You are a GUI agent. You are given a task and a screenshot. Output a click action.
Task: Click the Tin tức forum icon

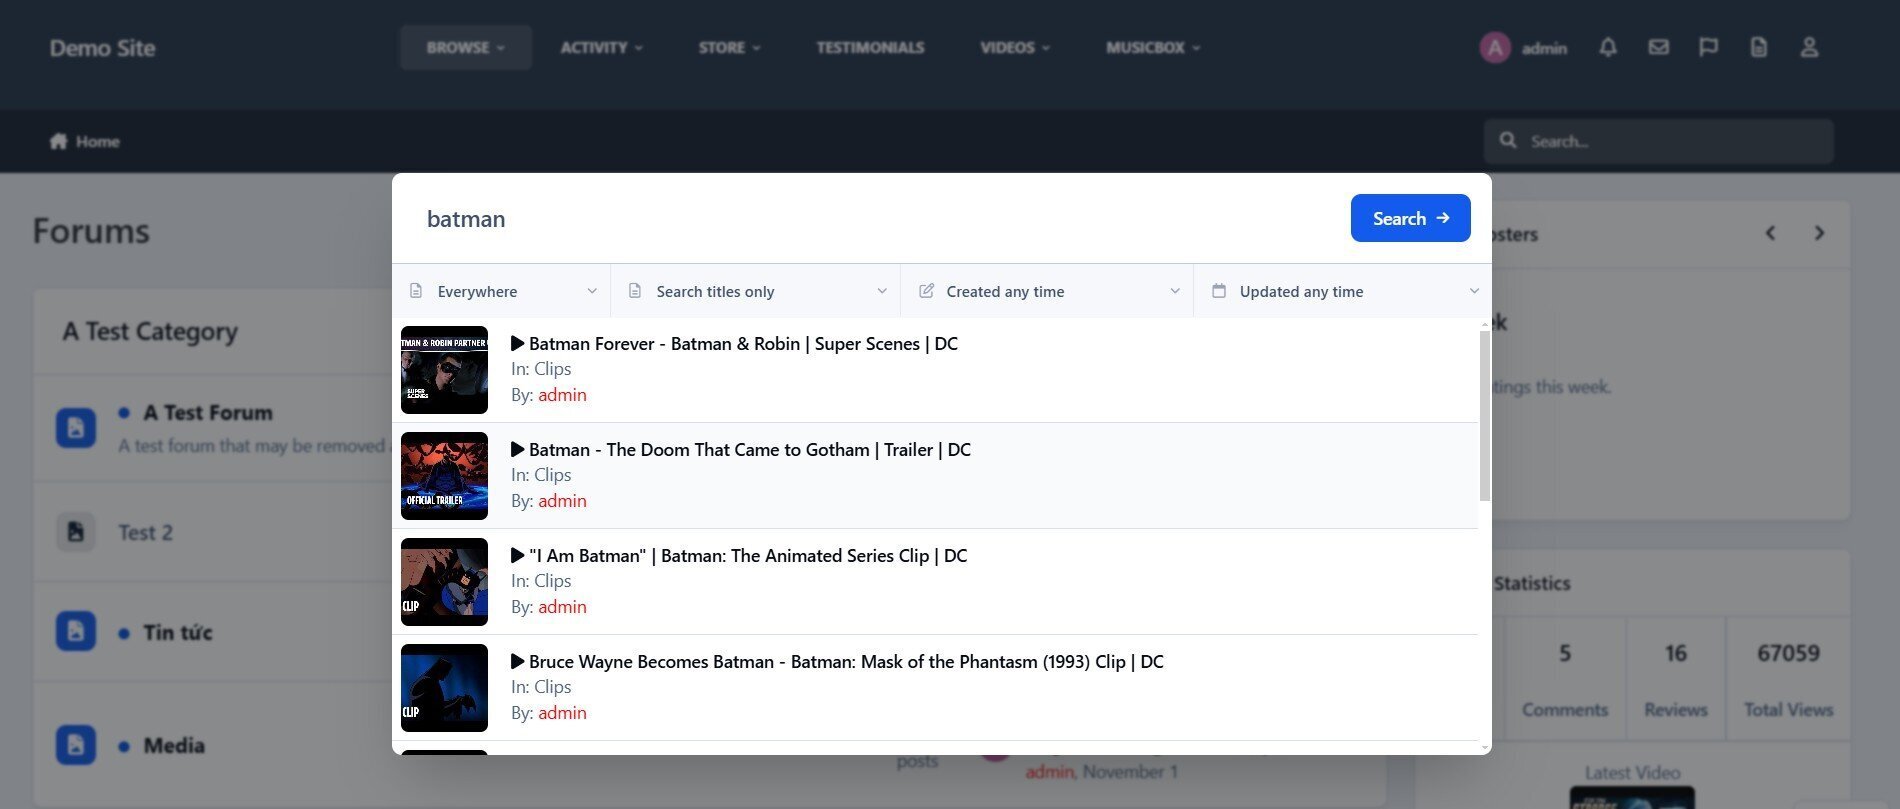coord(76,631)
